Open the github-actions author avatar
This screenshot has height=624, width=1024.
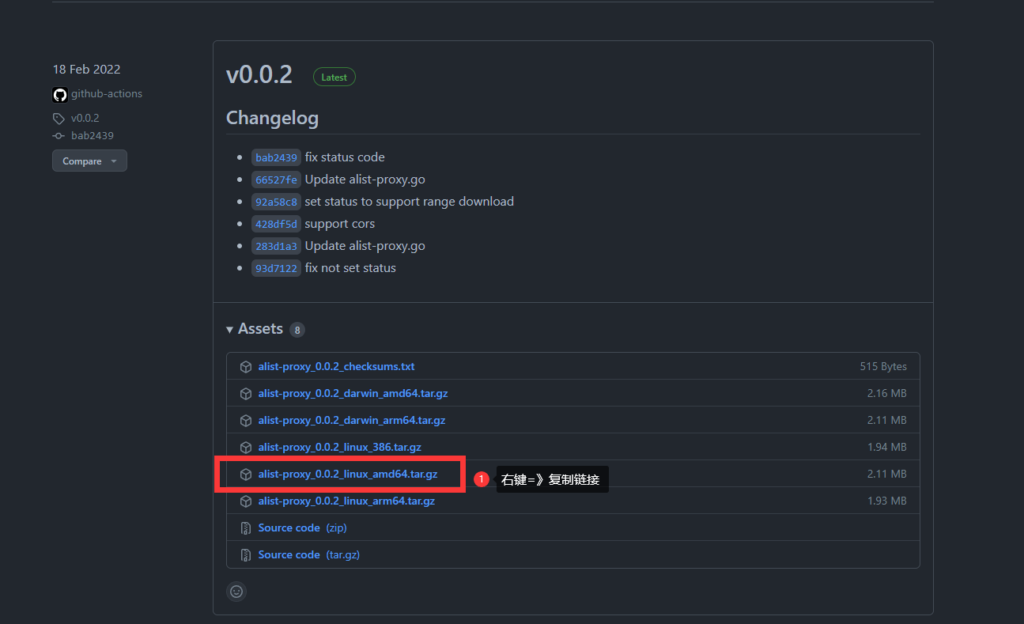tap(59, 95)
